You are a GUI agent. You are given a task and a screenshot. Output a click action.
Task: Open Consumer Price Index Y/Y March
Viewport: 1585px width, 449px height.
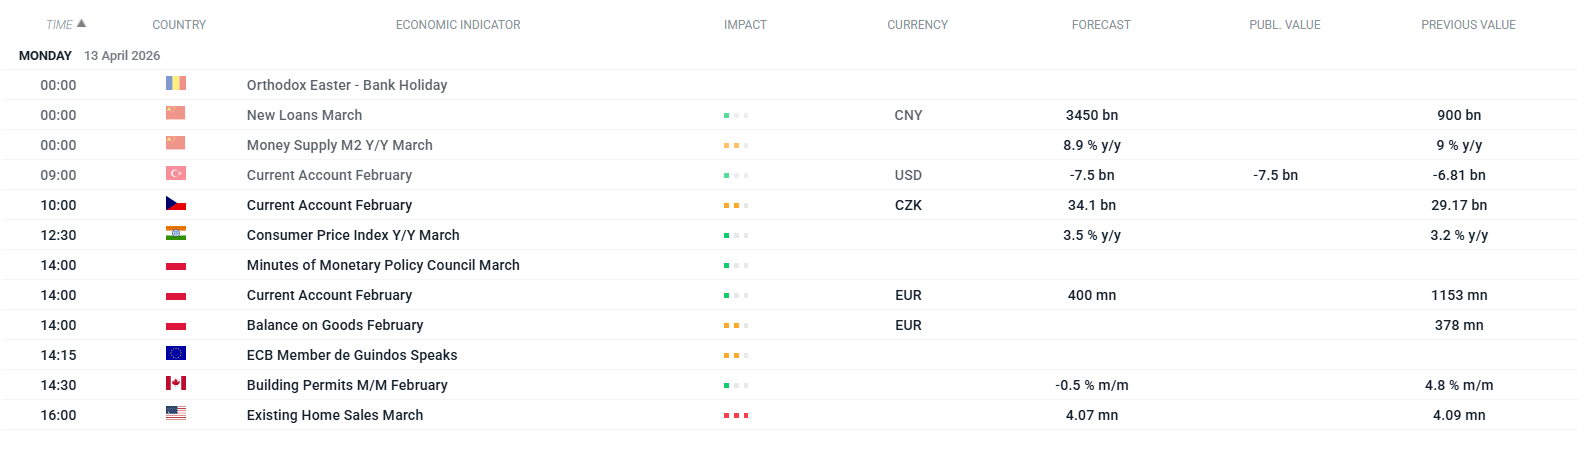pos(353,235)
